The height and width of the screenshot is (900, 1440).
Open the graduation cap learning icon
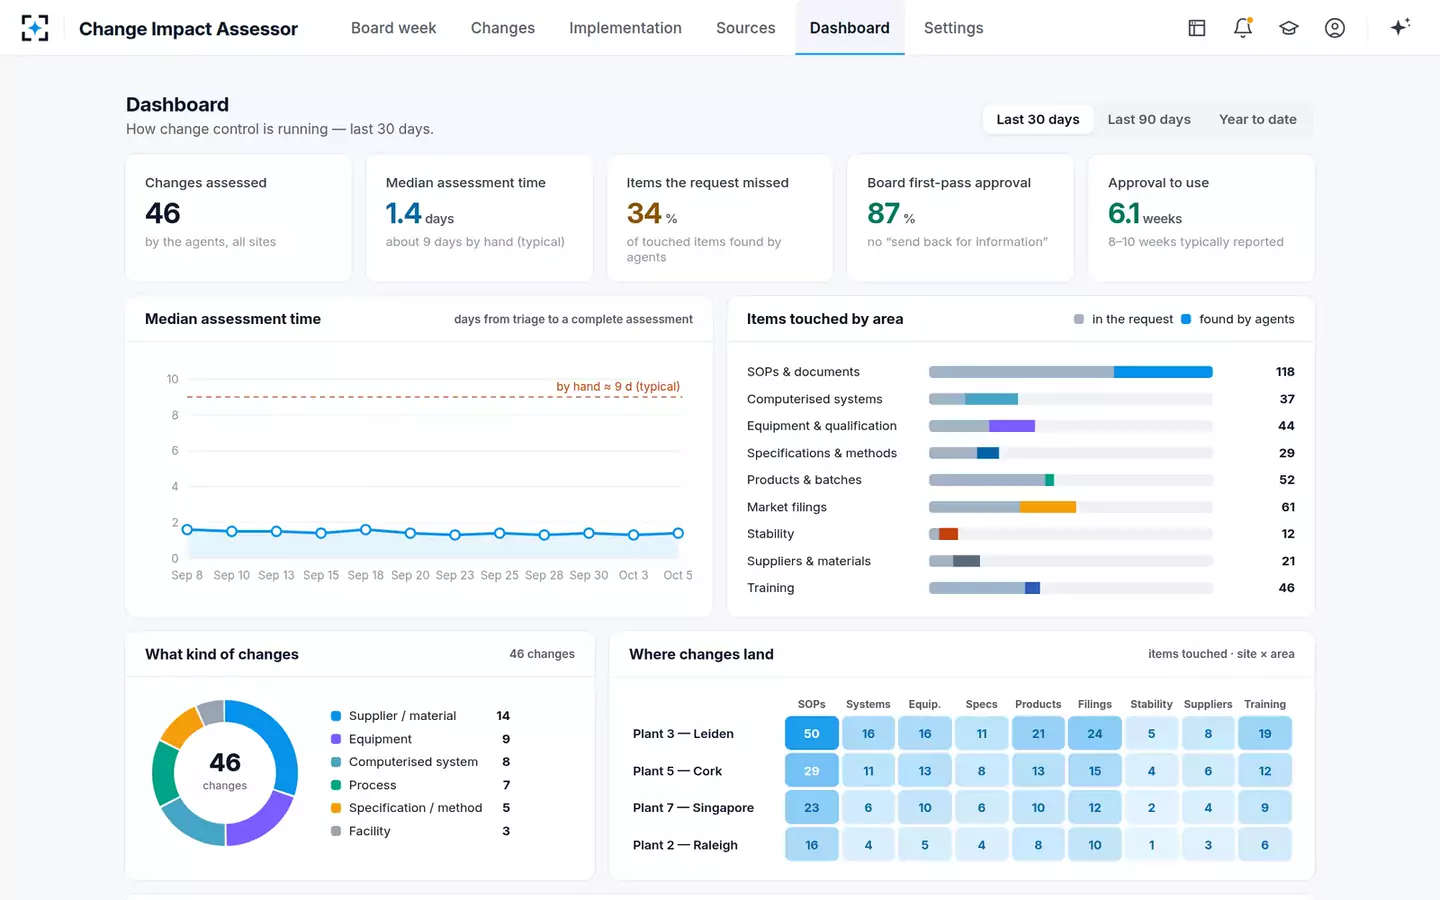click(1289, 28)
